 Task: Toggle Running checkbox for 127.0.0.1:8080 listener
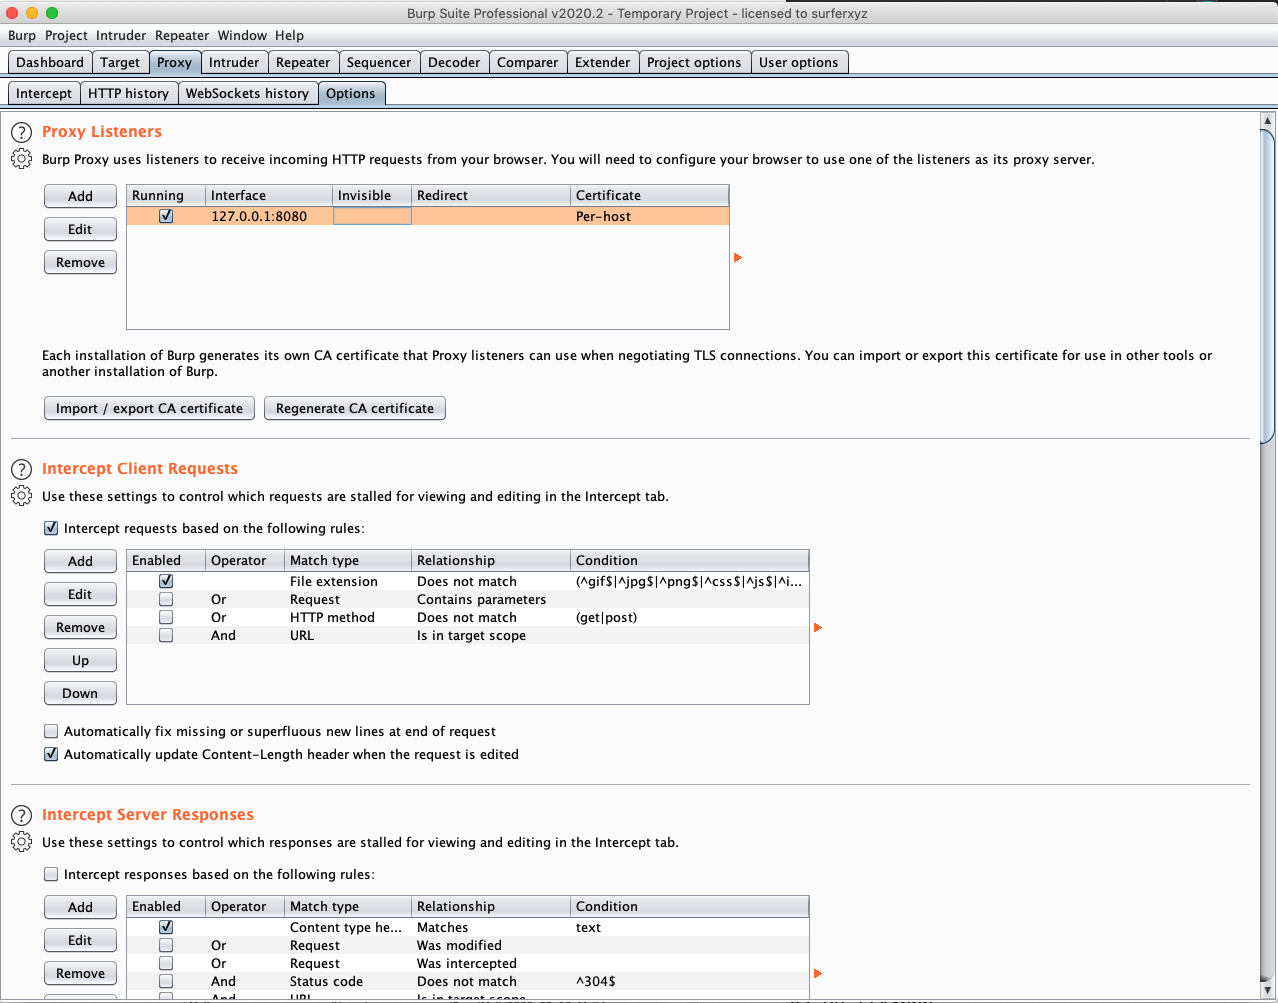coord(166,216)
